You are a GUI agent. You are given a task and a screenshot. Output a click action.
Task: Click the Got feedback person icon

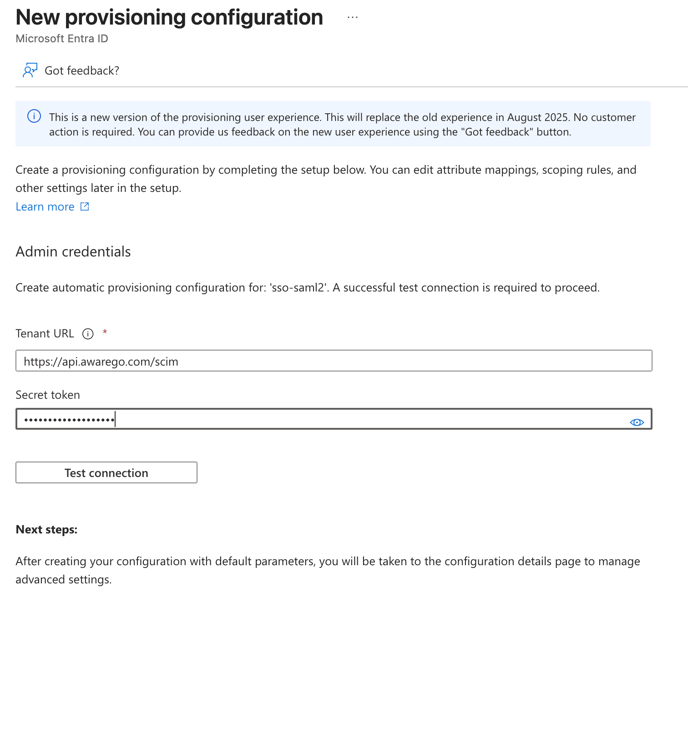30,70
